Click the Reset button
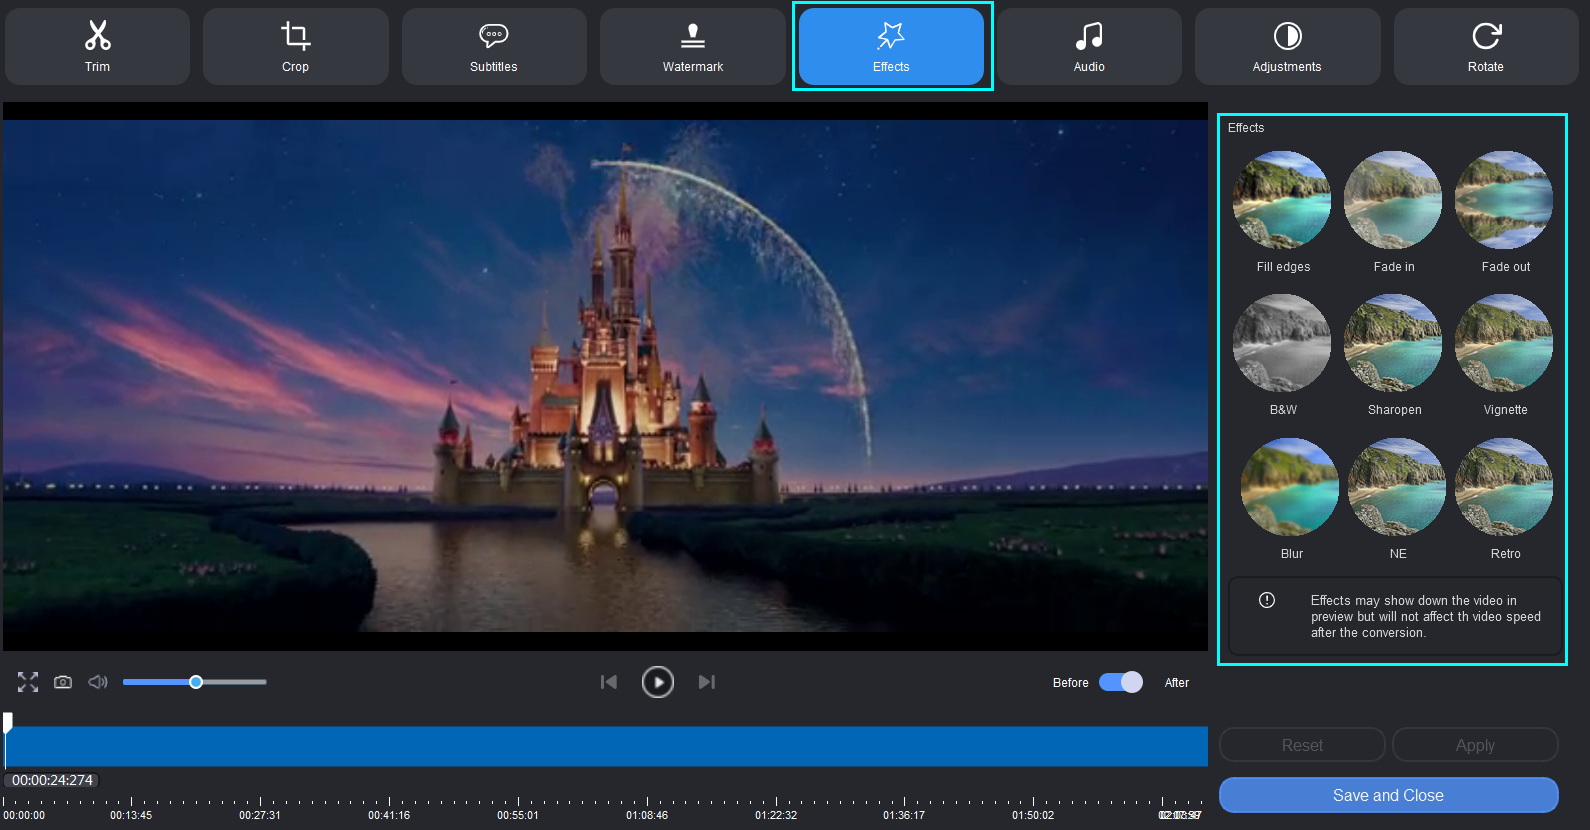Screen dimensions: 1590x830 tap(1302, 745)
